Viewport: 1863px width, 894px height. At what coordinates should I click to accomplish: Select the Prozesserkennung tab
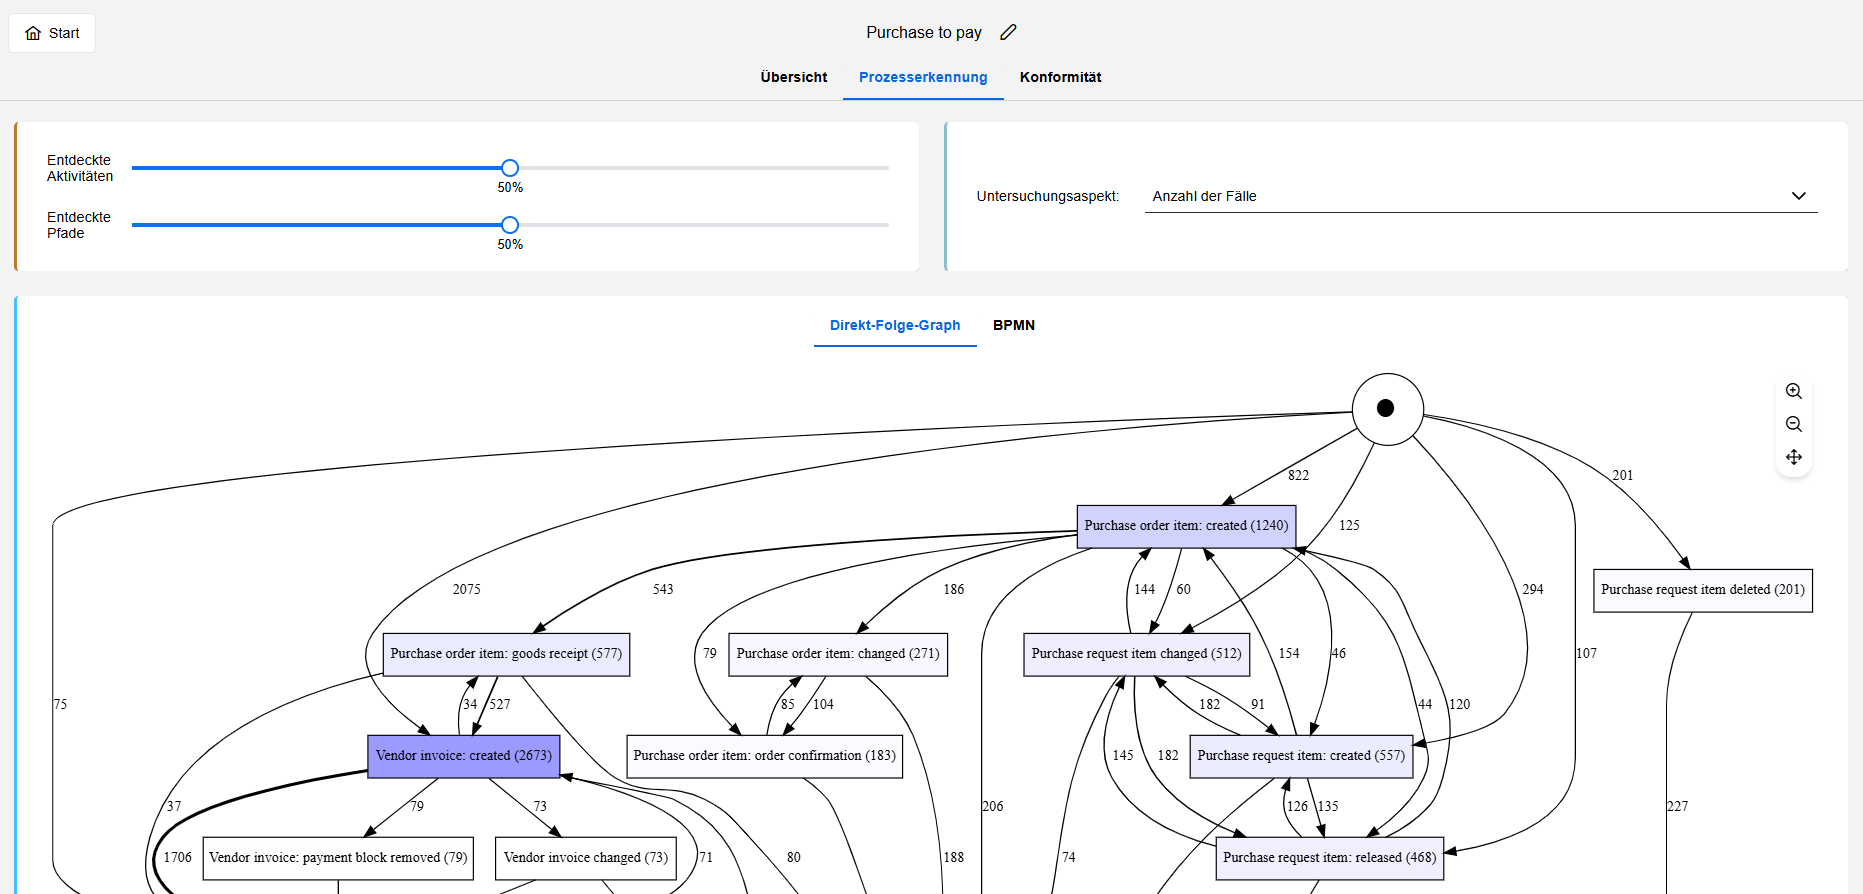click(x=923, y=77)
